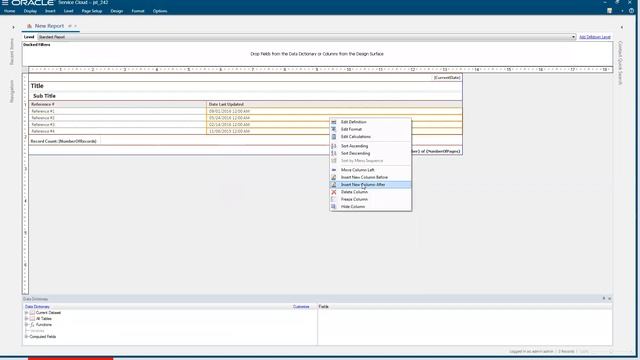Image resolution: width=640 pixels, height=360 pixels.
Task: Open the Home ribbon tab
Action: pyautogui.click(x=9, y=11)
